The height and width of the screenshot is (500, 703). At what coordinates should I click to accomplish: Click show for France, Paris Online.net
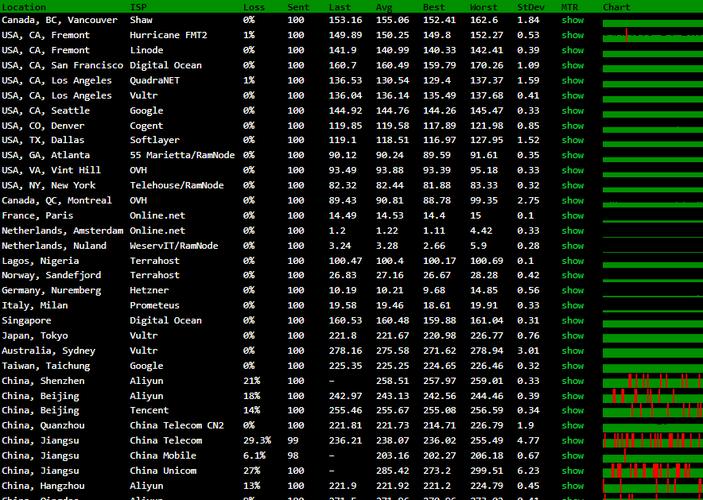pos(573,216)
